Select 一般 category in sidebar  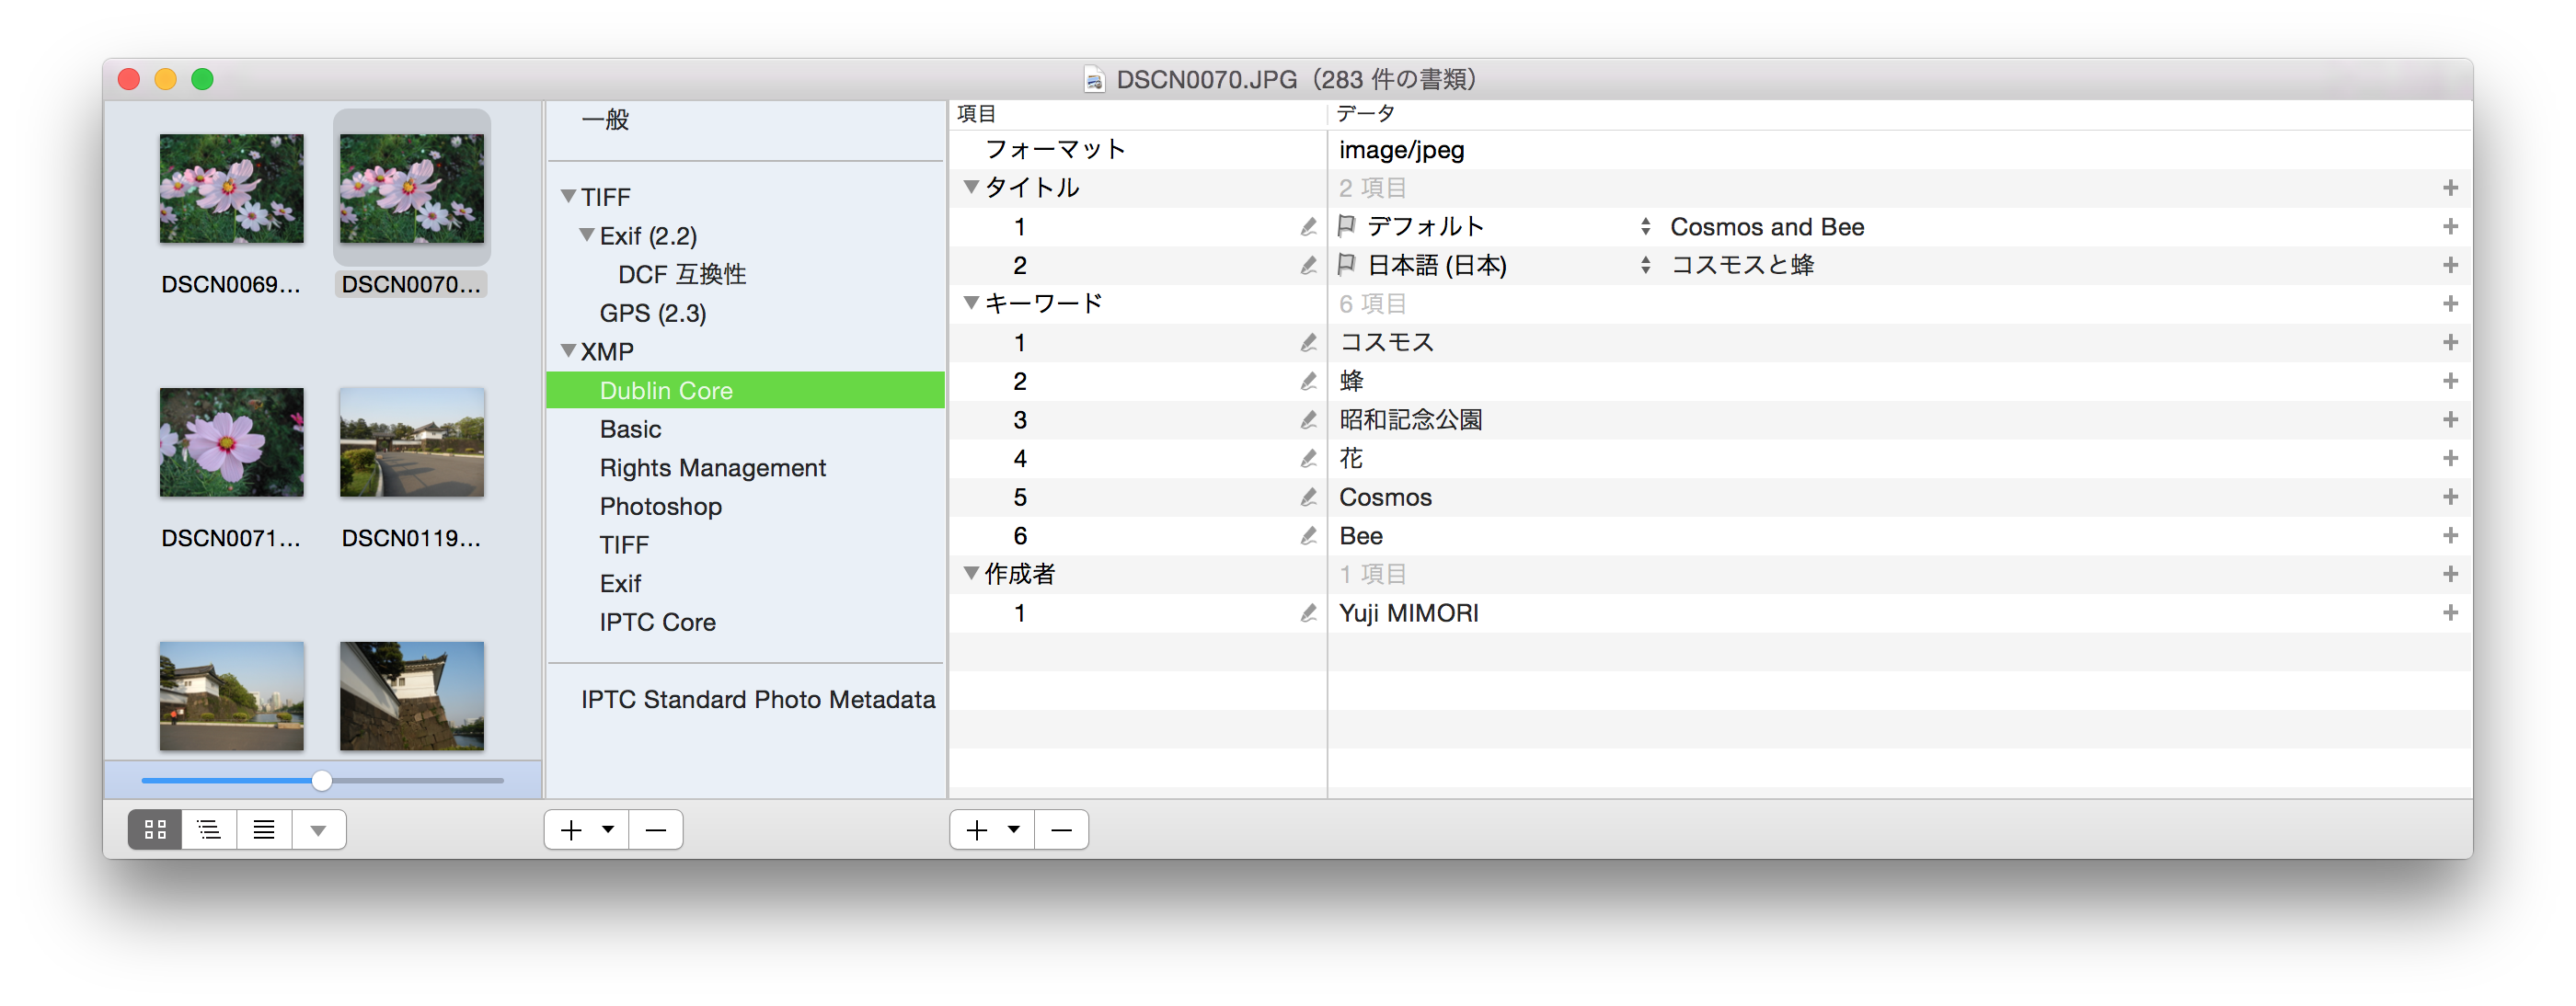point(605,120)
